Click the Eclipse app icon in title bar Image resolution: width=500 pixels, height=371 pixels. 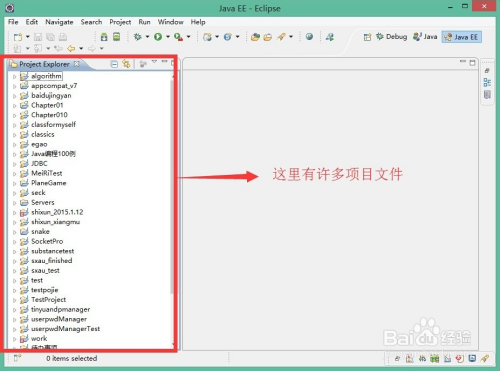point(10,8)
